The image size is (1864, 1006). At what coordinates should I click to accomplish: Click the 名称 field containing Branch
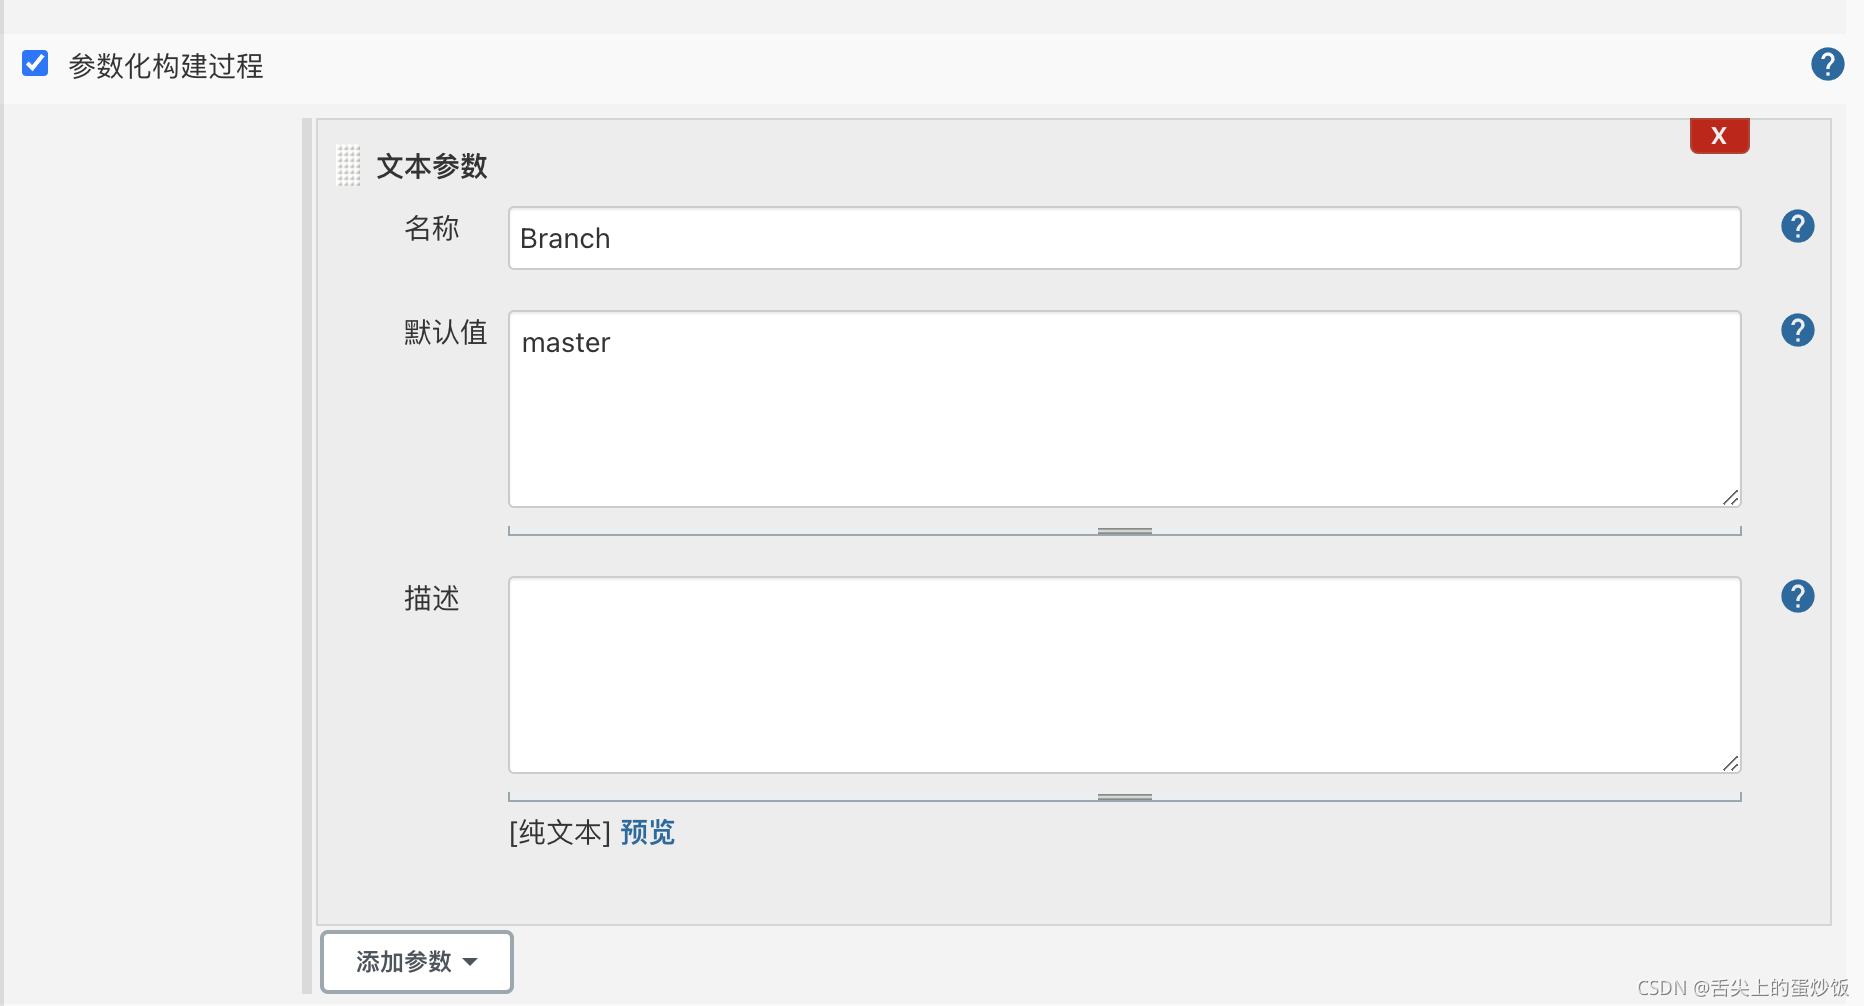point(1124,238)
